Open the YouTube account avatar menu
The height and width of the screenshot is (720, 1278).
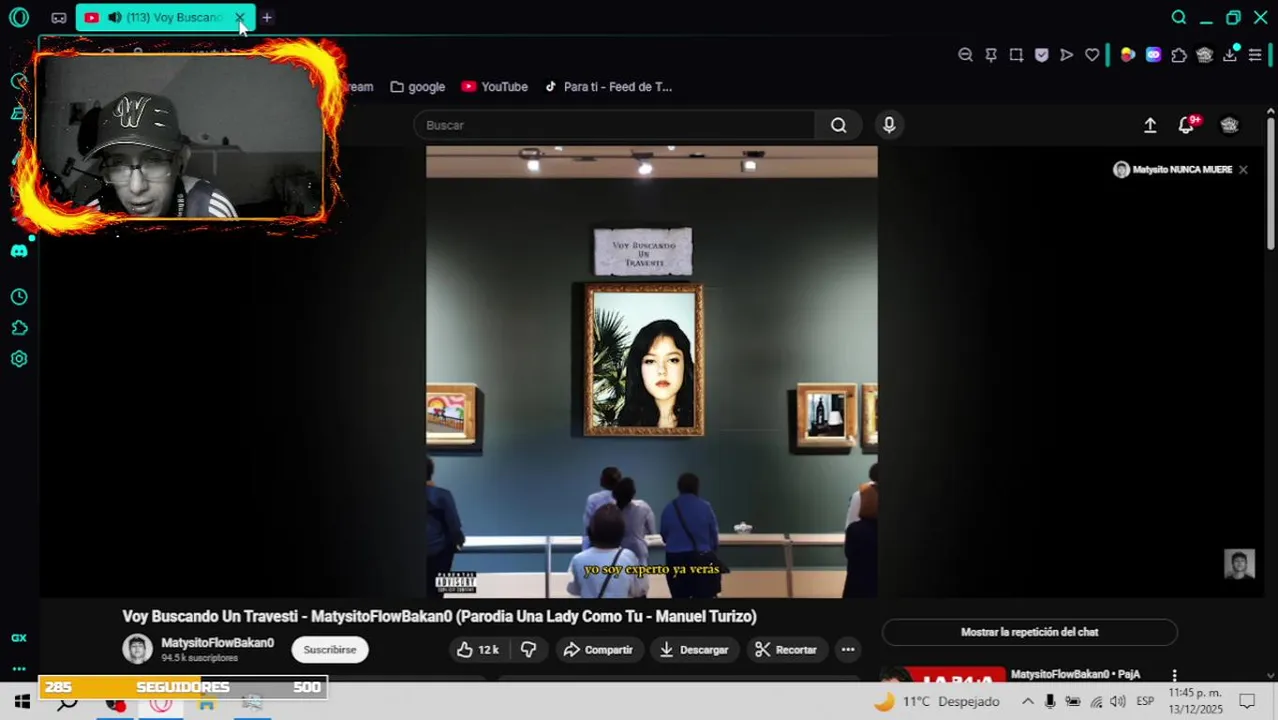(1229, 125)
